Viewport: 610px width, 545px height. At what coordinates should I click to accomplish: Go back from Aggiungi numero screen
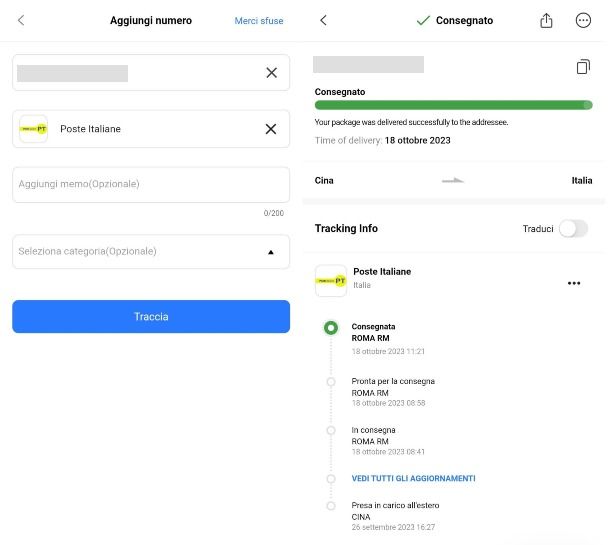pyautogui.click(x=21, y=20)
